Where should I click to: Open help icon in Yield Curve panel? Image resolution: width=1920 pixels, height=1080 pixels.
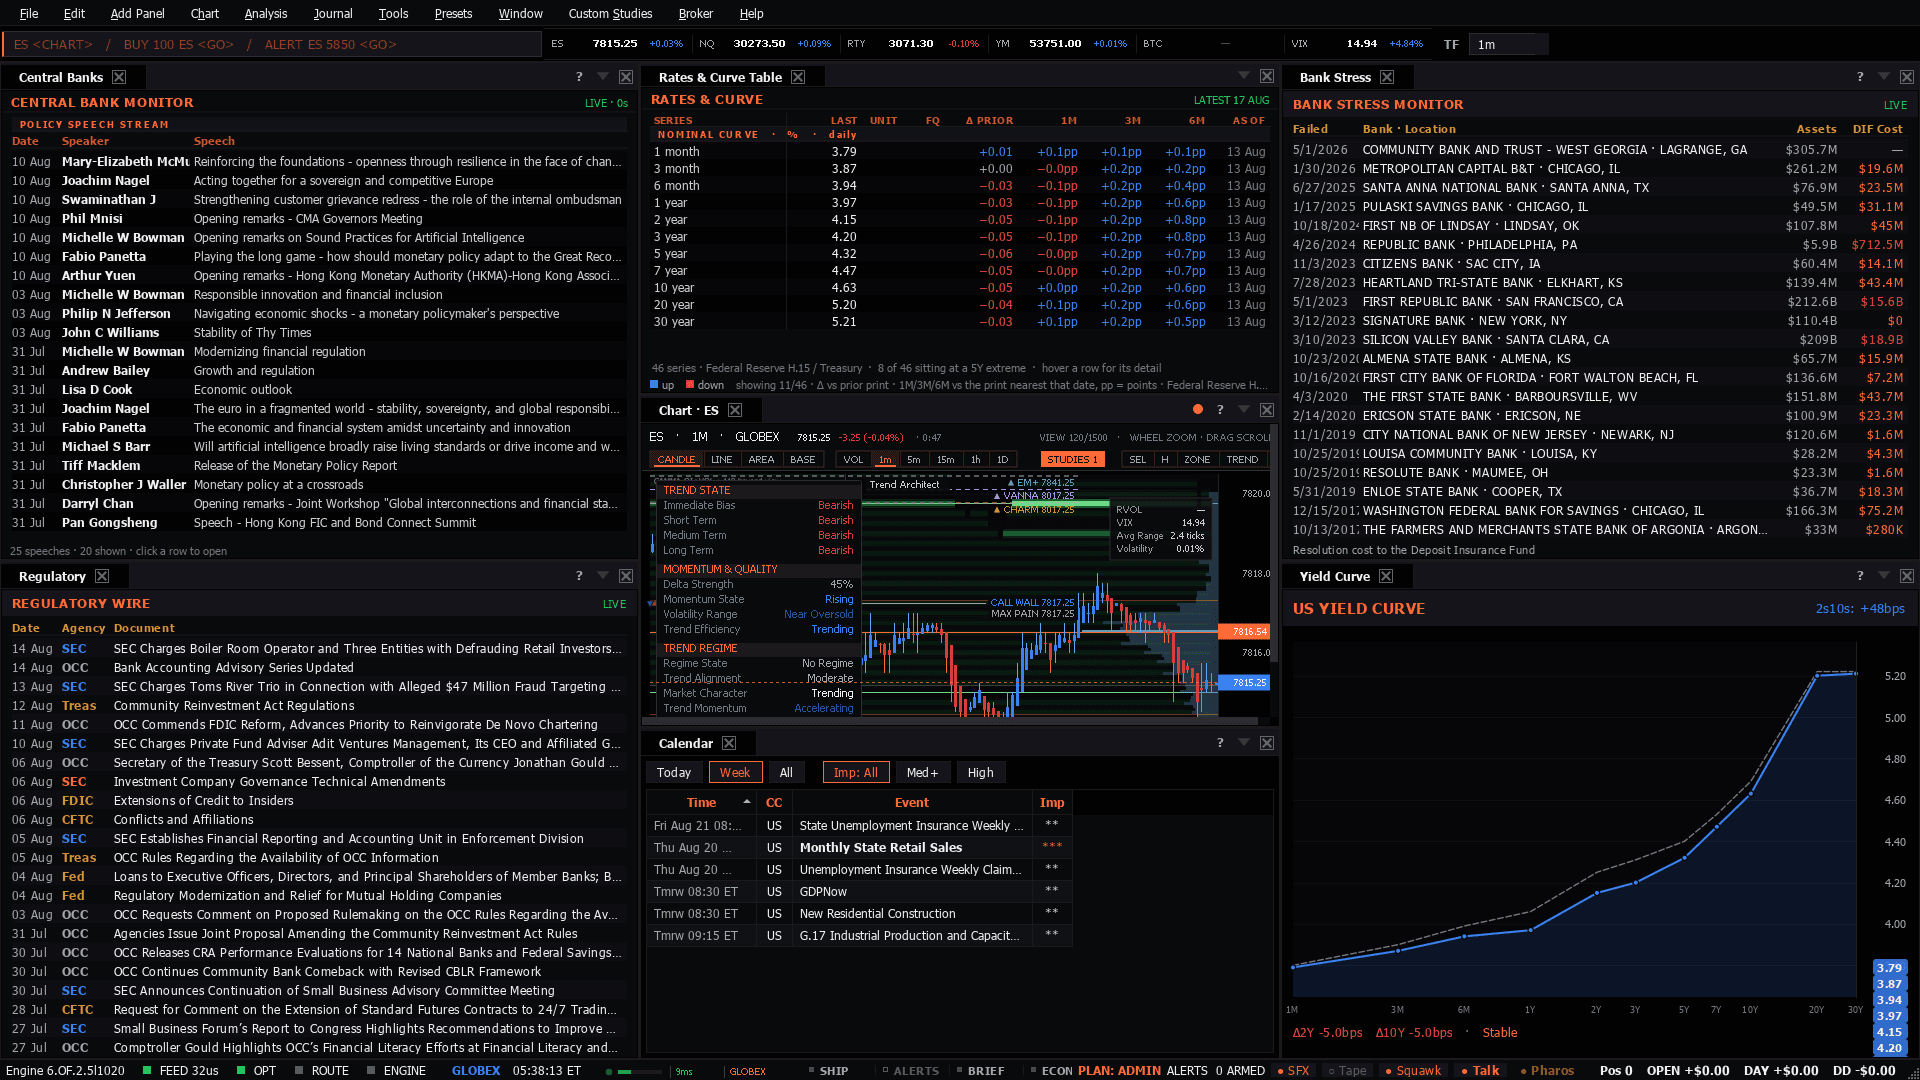tap(1860, 576)
